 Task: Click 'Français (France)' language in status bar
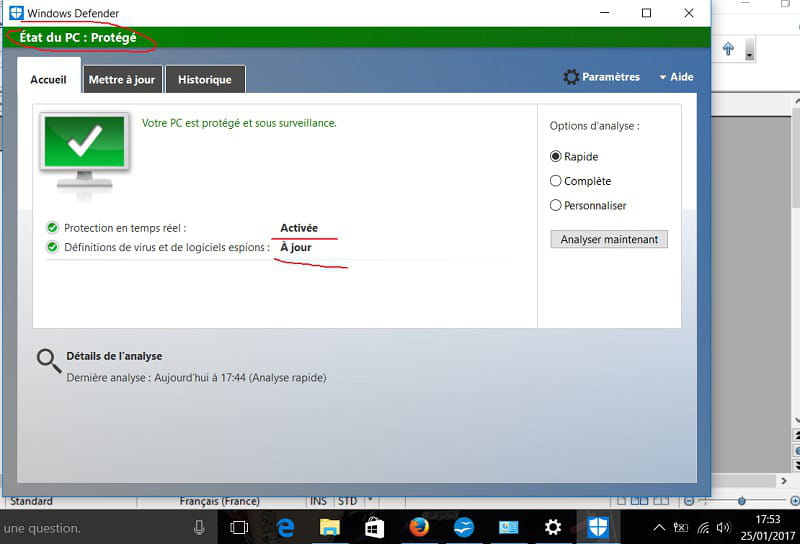pyautogui.click(x=219, y=501)
